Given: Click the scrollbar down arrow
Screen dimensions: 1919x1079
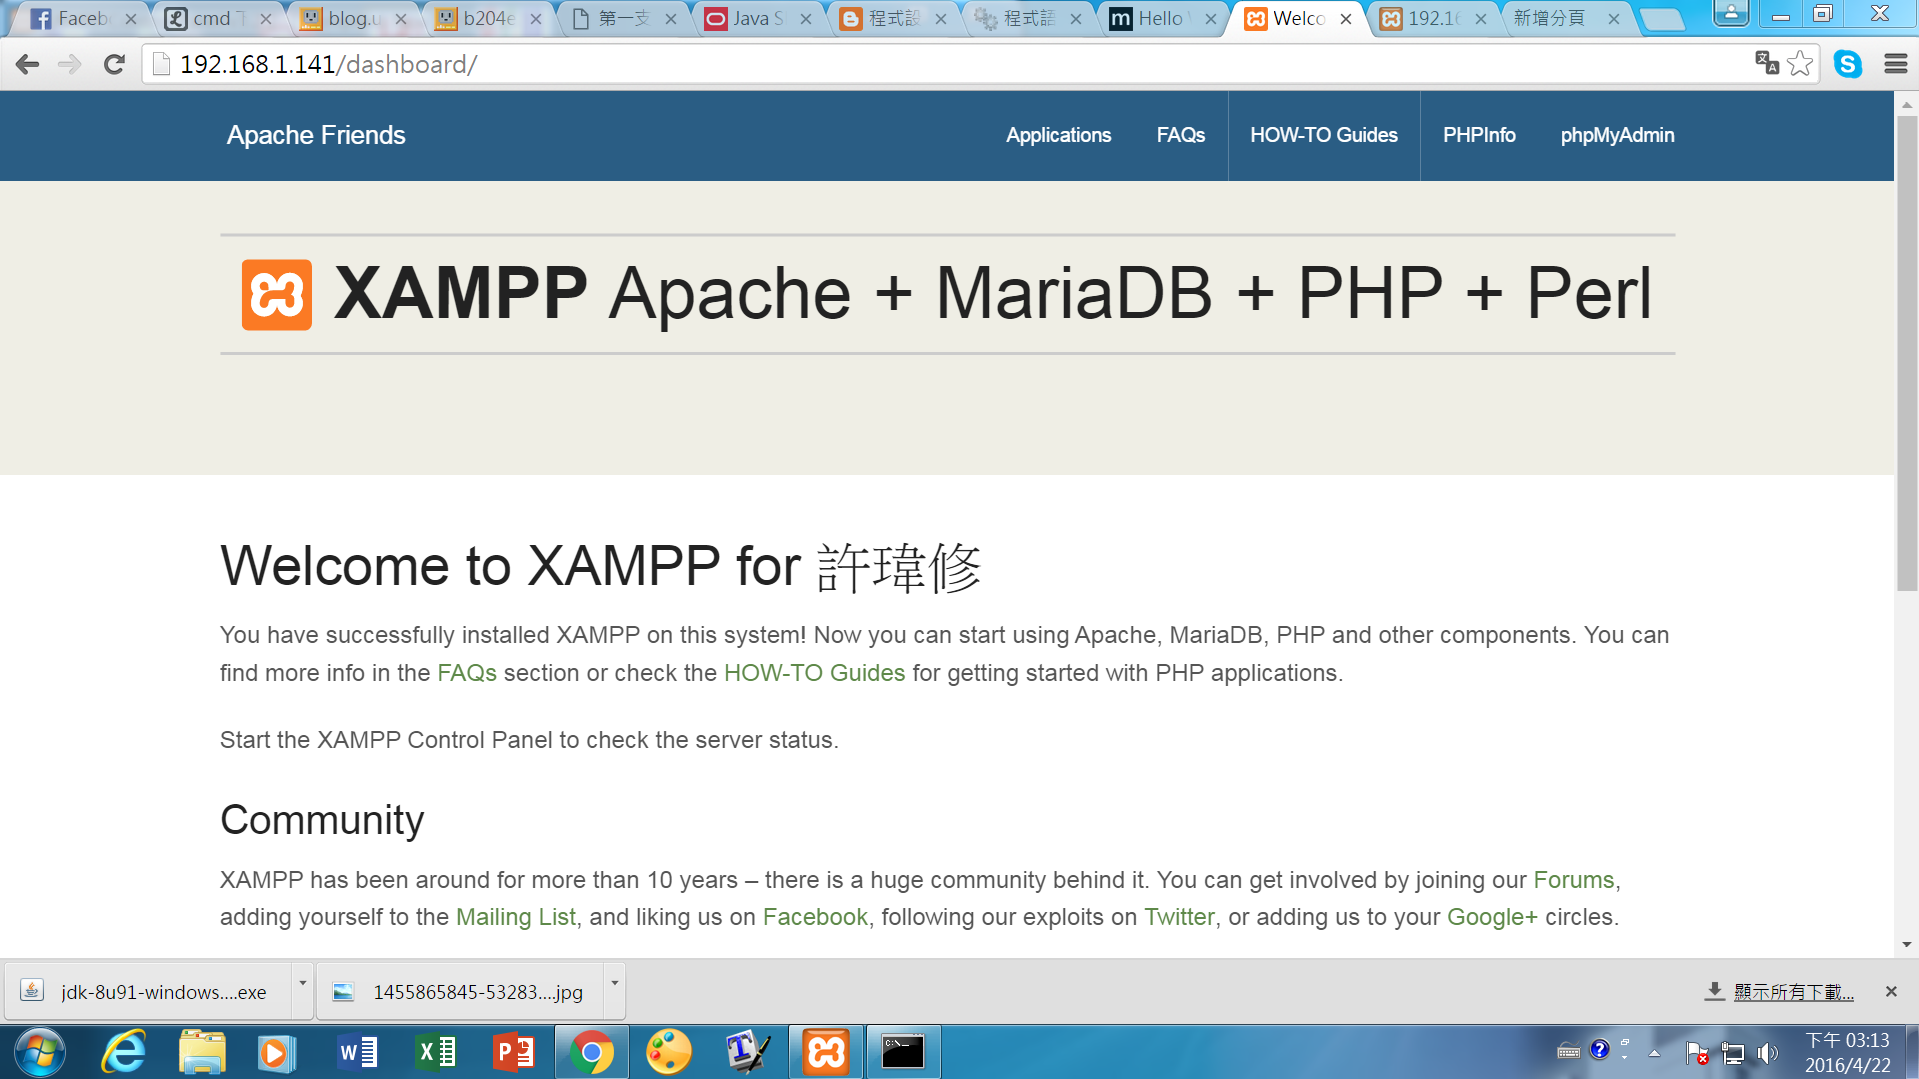Looking at the screenshot, I should (1907, 944).
